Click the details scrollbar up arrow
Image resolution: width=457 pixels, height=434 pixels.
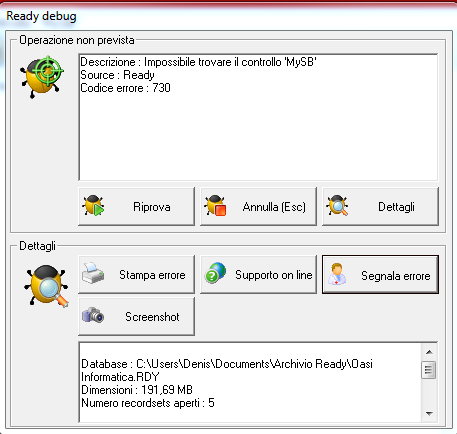pos(429,352)
